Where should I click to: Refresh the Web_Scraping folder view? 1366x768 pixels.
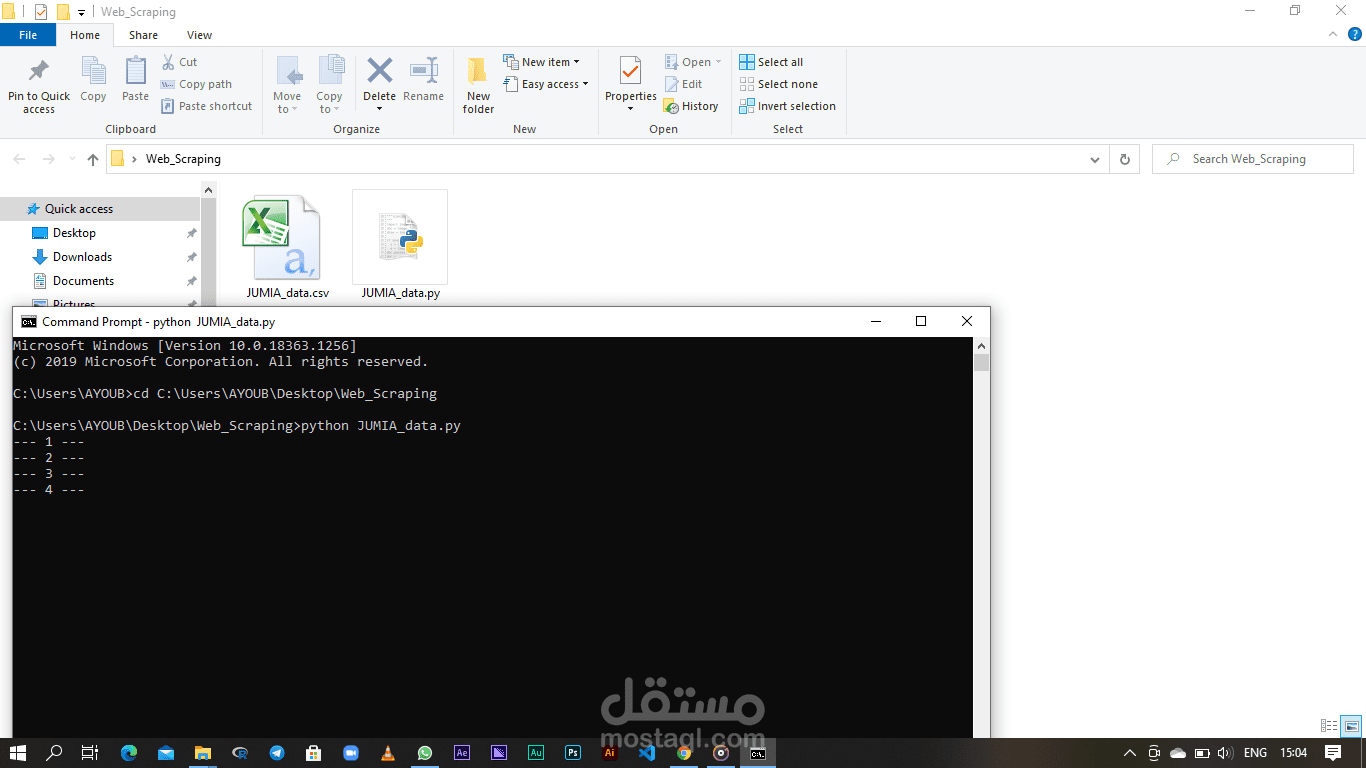click(x=1124, y=159)
